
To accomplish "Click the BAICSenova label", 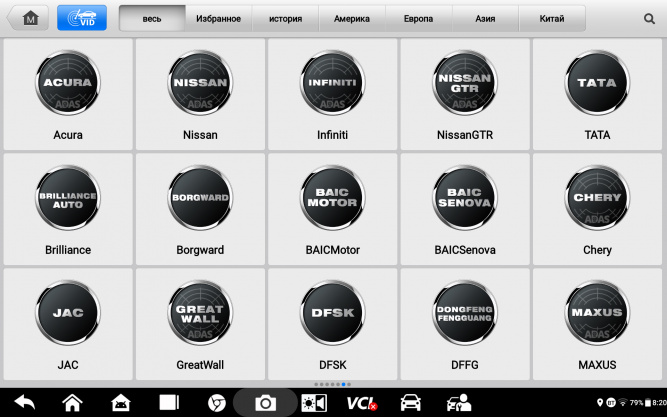I will click(x=465, y=250).
